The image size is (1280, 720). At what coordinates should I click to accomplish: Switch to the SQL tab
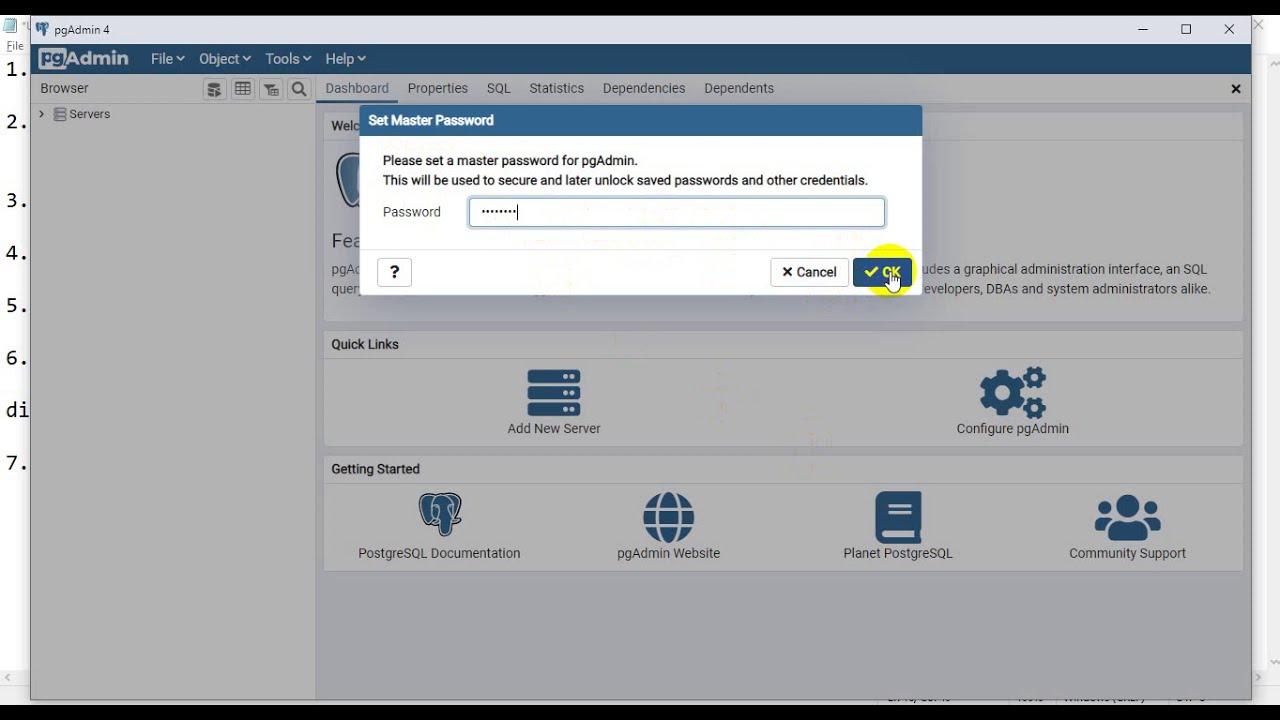coord(499,88)
